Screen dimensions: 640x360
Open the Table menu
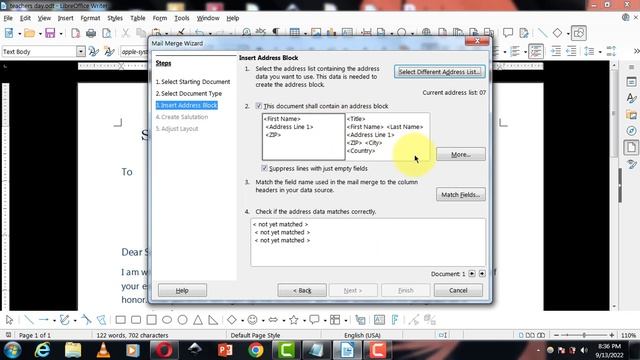tap(138, 18)
